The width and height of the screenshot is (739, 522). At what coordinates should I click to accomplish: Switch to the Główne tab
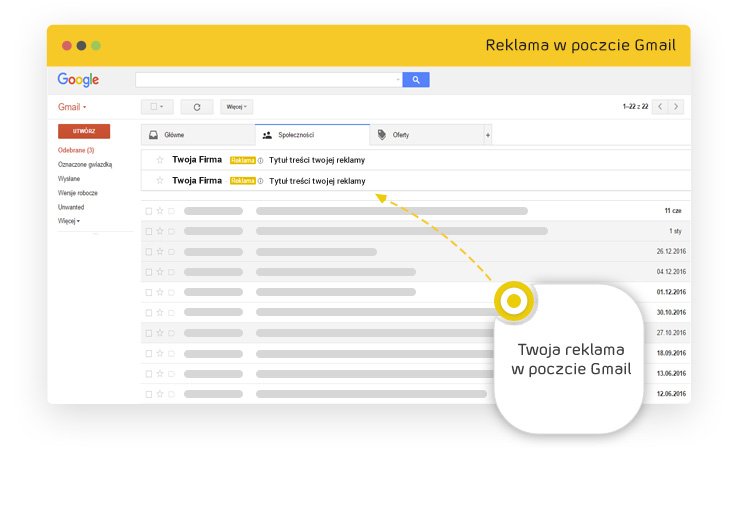pyautogui.click(x=198, y=135)
